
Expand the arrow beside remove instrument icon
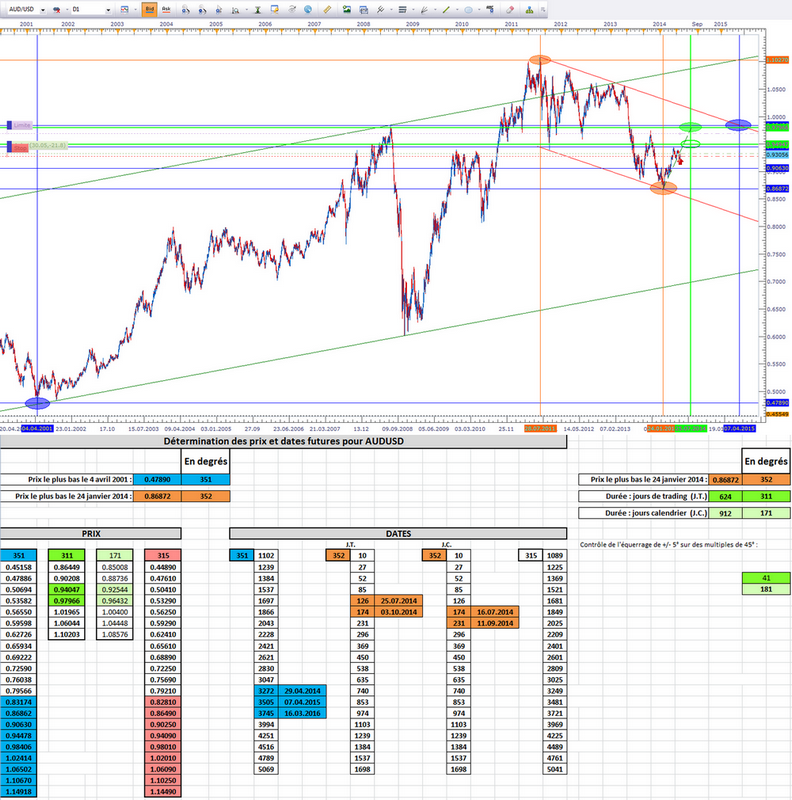pos(66,10)
